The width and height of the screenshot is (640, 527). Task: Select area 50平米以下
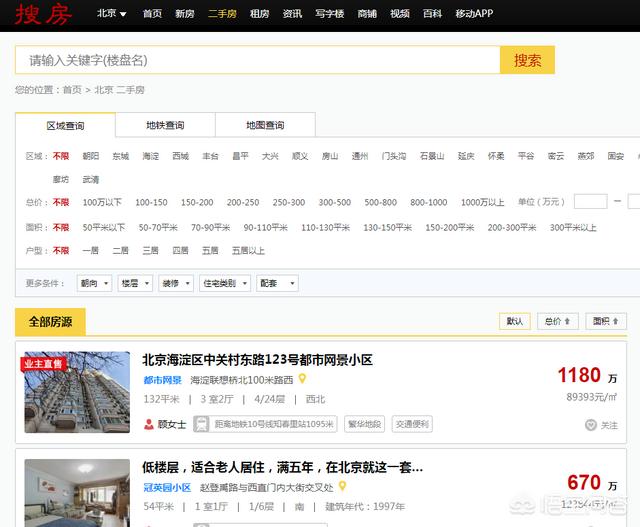coord(104,227)
